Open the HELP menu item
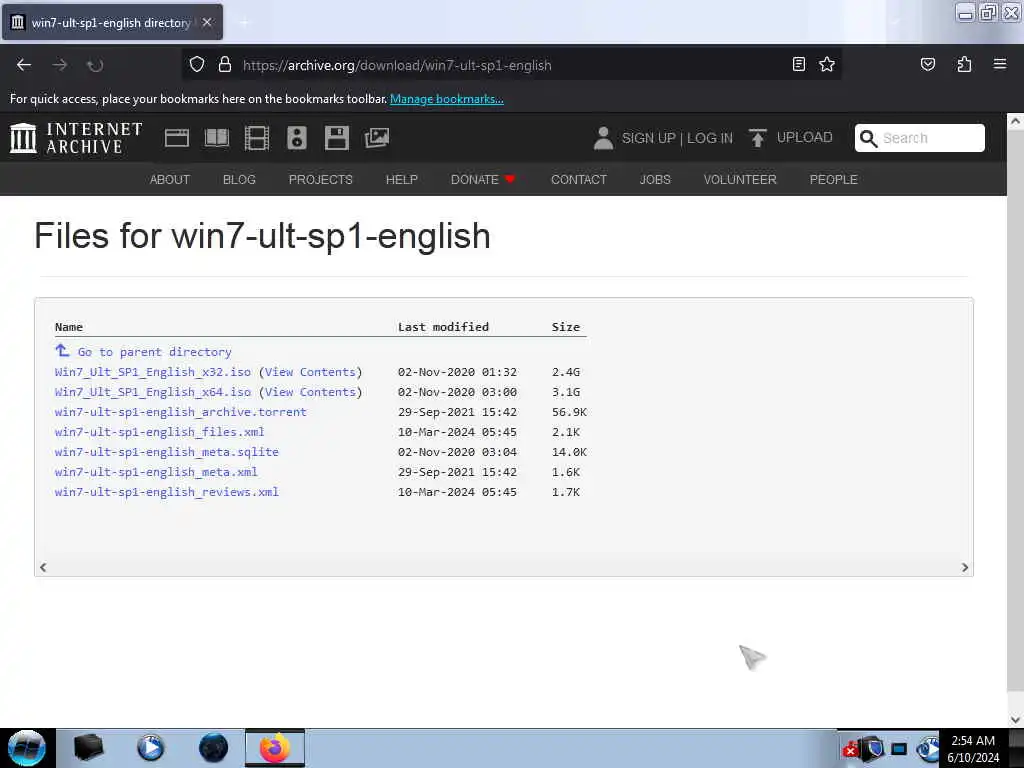This screenshot has width=1024, height=768. 402,180
